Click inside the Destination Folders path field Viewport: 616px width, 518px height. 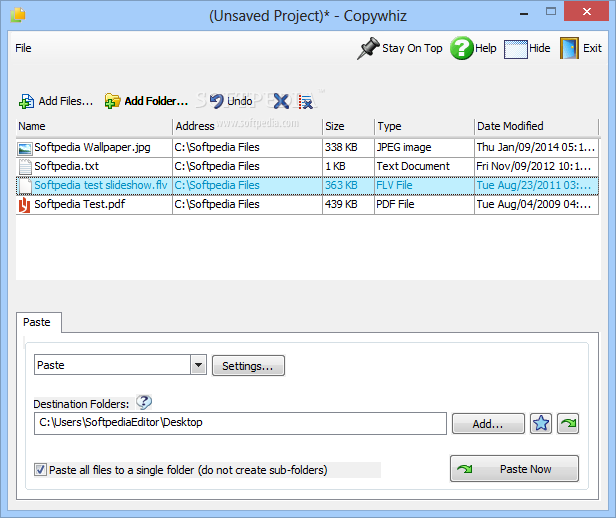pyautogui.click(x=240, y=423)
